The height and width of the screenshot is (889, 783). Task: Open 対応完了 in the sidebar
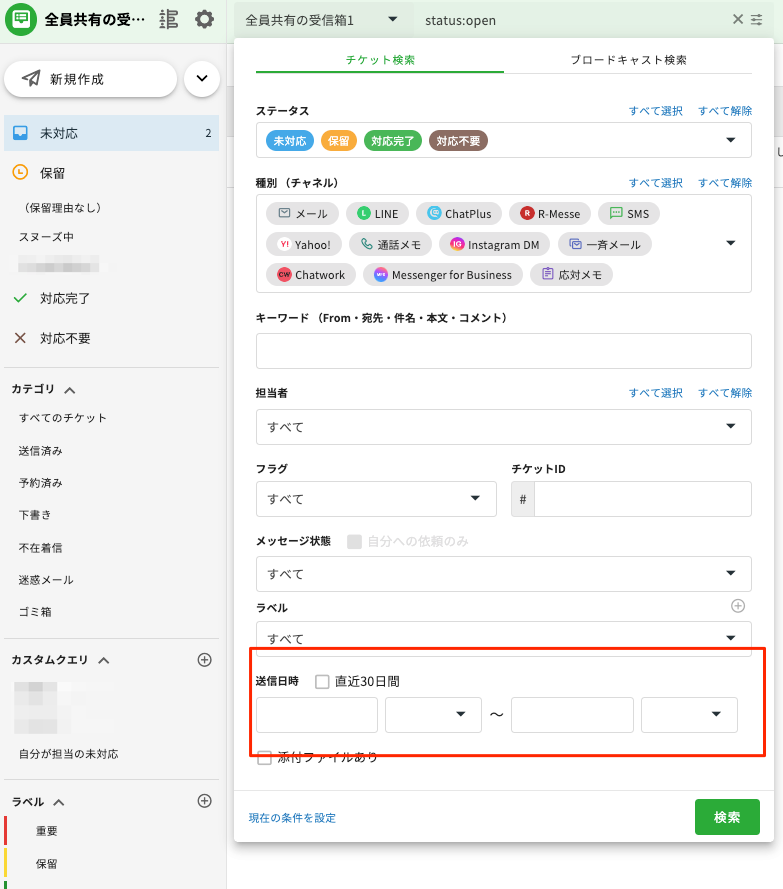(x=65, y=298)
